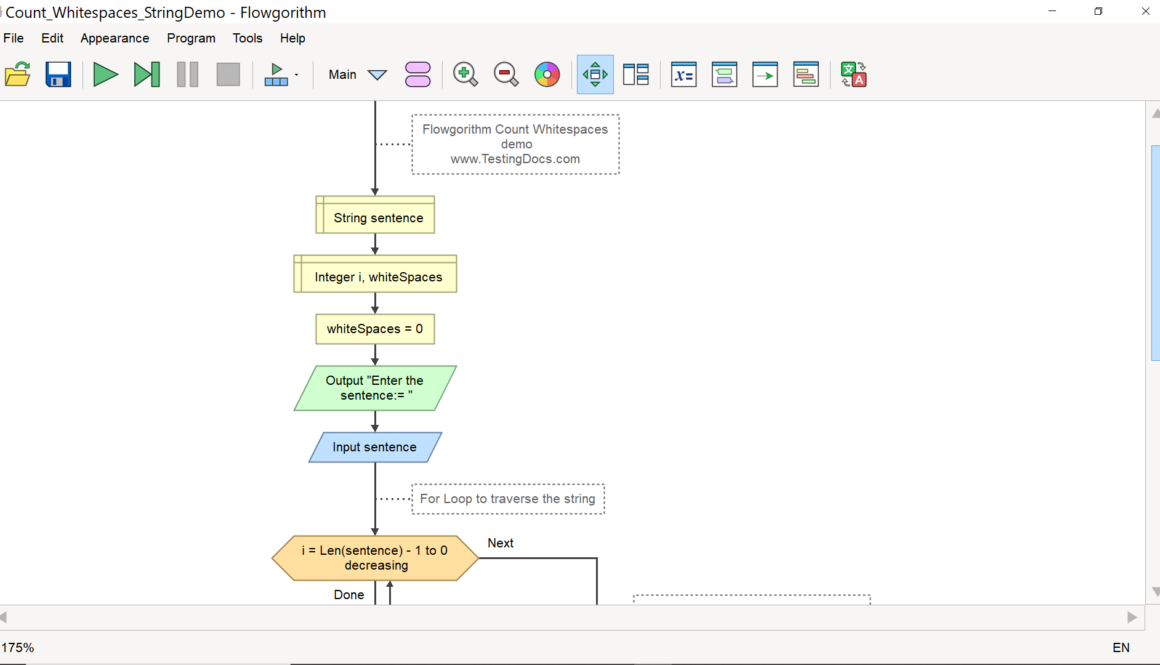Open the Edit menu
The image size is (1160, 665).
click(x=52, y=38)
